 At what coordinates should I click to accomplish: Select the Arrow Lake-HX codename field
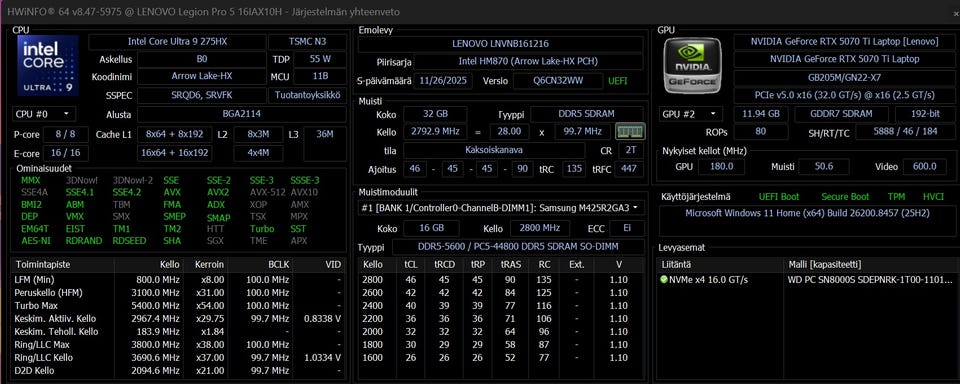coord(201,76)
